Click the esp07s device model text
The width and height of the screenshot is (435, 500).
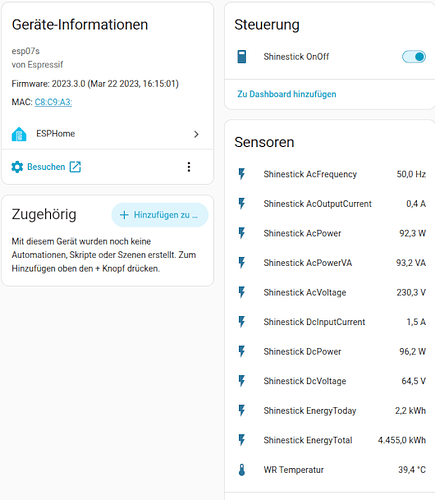pyautogui.click(x=25, y=51)
